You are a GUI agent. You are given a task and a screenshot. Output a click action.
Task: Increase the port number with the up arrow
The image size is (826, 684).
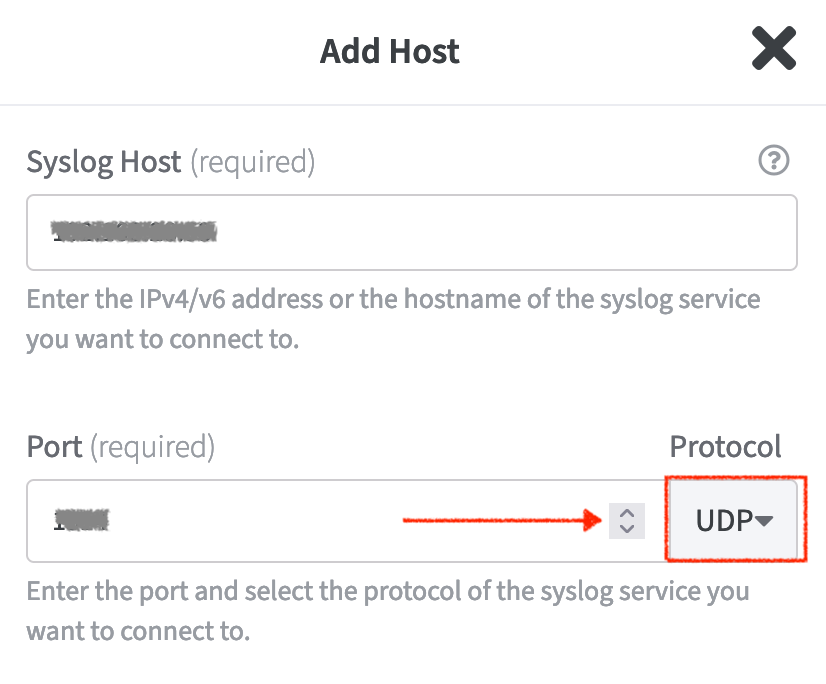coord(627,513)
